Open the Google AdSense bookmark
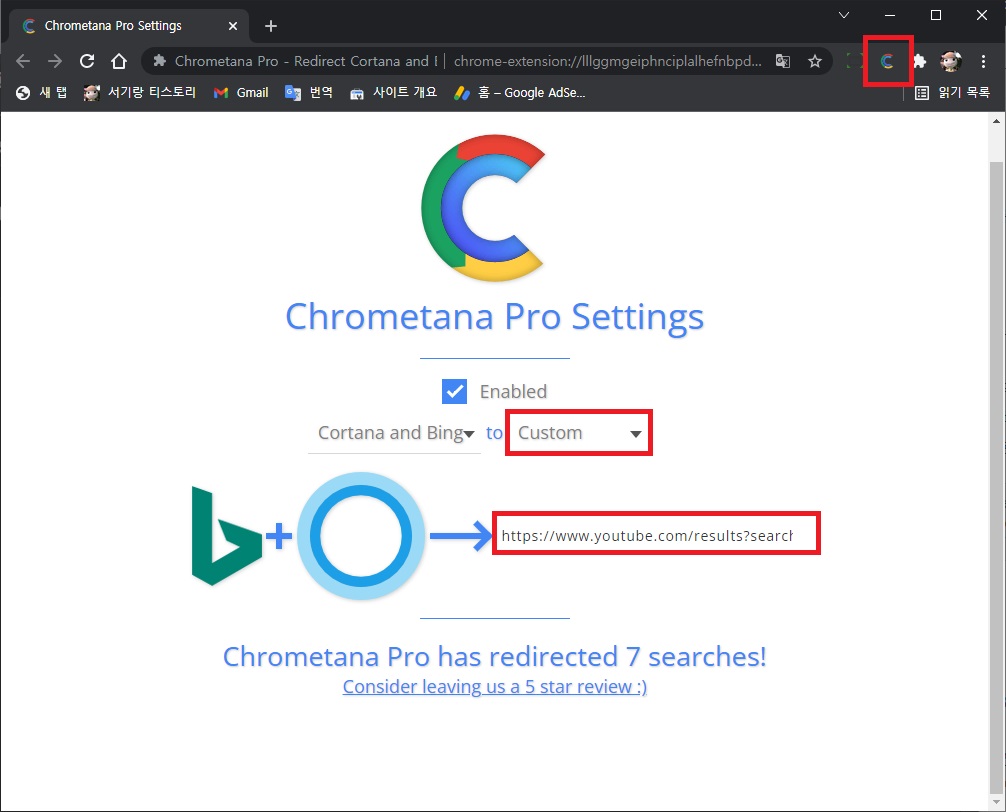 click(x=520, y=92)
